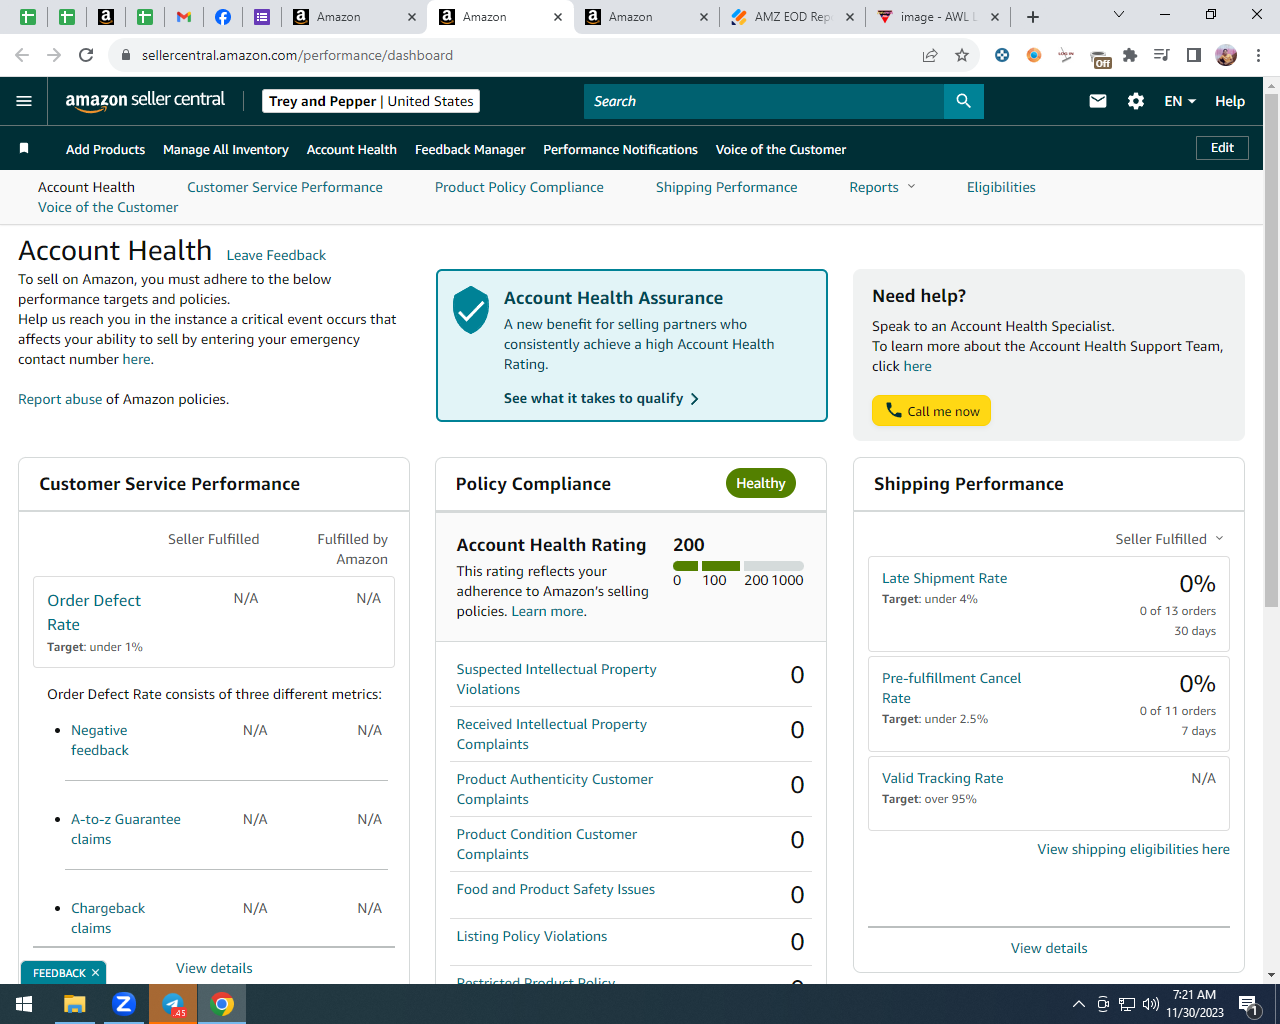Open See what it takes to qualify
Image resolution: width=1280 pixels, height=1024 pixels.
(x=601, y=398)
